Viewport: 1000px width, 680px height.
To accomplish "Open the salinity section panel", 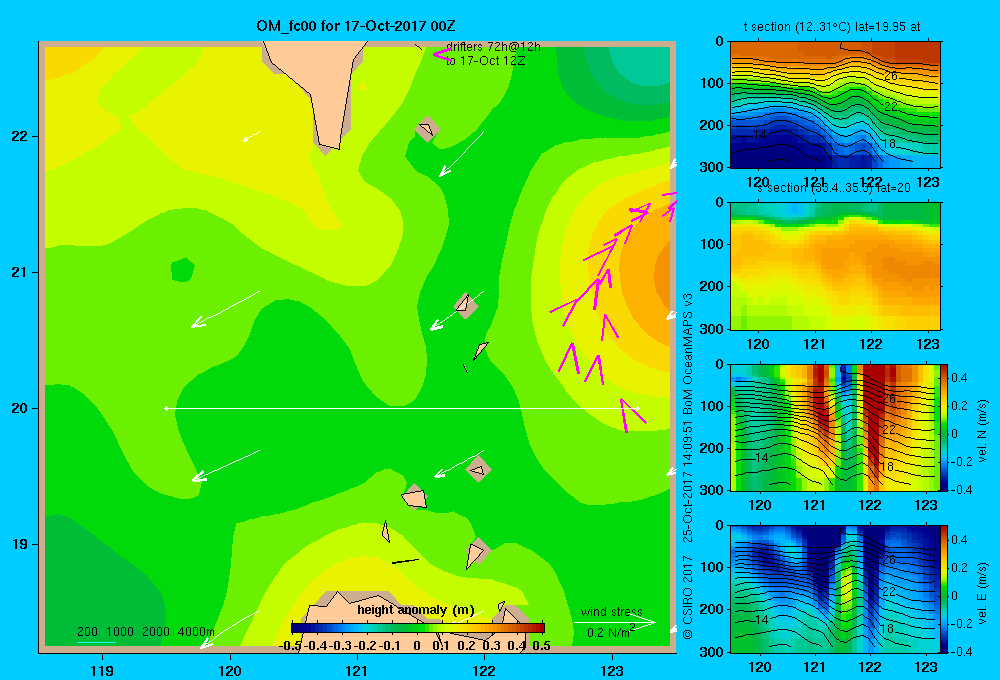I will pyautogui.click(x=835, y=266).
